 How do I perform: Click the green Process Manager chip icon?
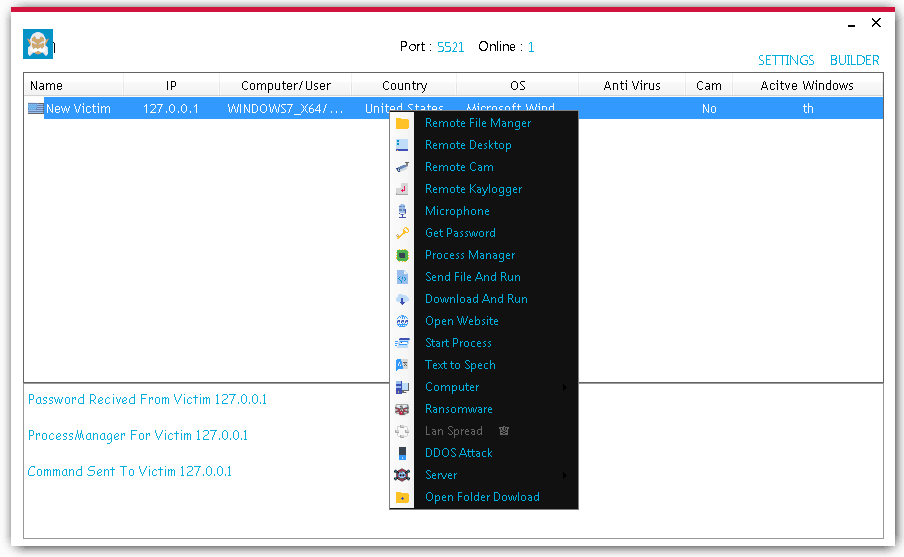(x=402, y=255)
